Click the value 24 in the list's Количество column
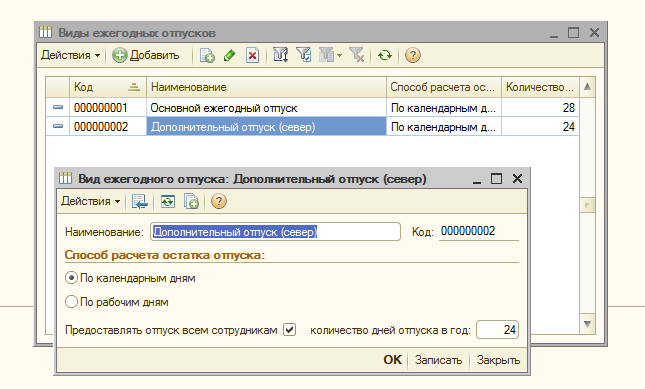Image resolution: width=645 pixels, height=389 pixels. 540,127
